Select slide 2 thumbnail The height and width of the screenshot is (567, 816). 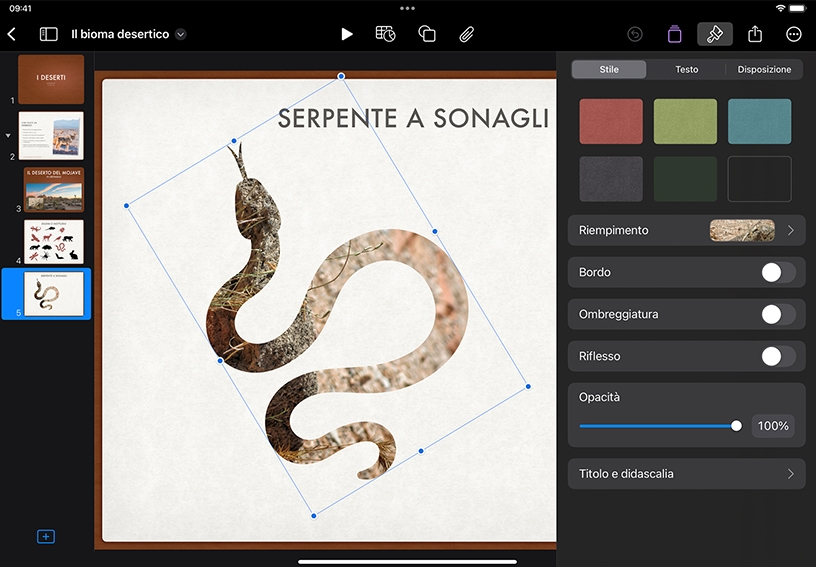pyautogui.click(x=51, y=136)
